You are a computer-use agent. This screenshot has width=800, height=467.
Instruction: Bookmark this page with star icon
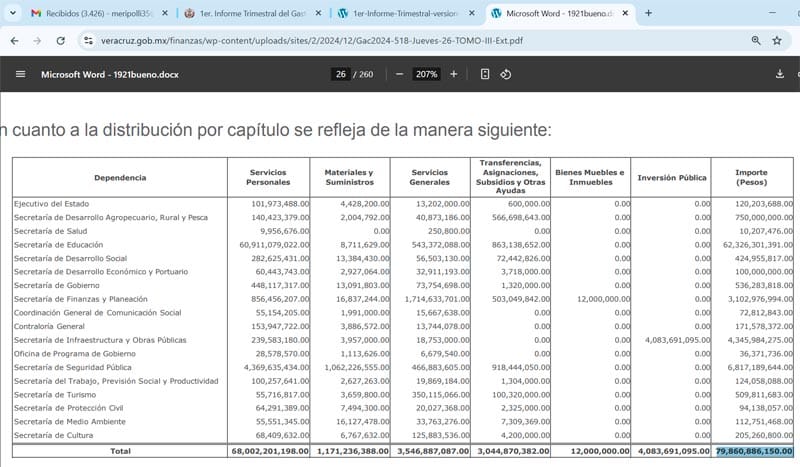(x=777, y=40)
